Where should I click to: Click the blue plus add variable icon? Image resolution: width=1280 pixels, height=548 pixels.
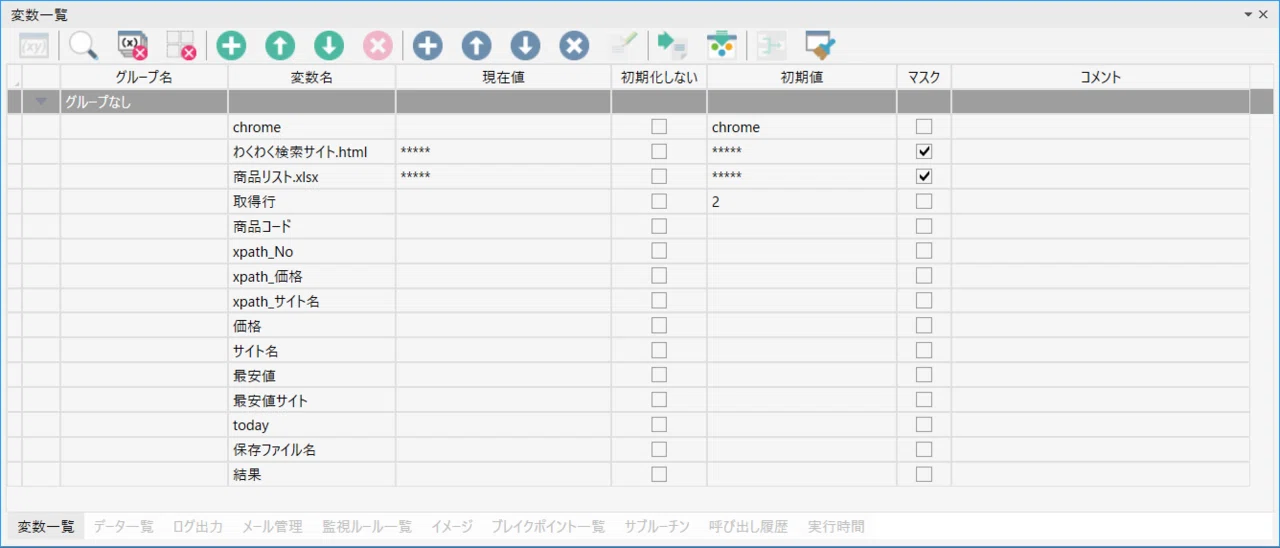(428, 45)
